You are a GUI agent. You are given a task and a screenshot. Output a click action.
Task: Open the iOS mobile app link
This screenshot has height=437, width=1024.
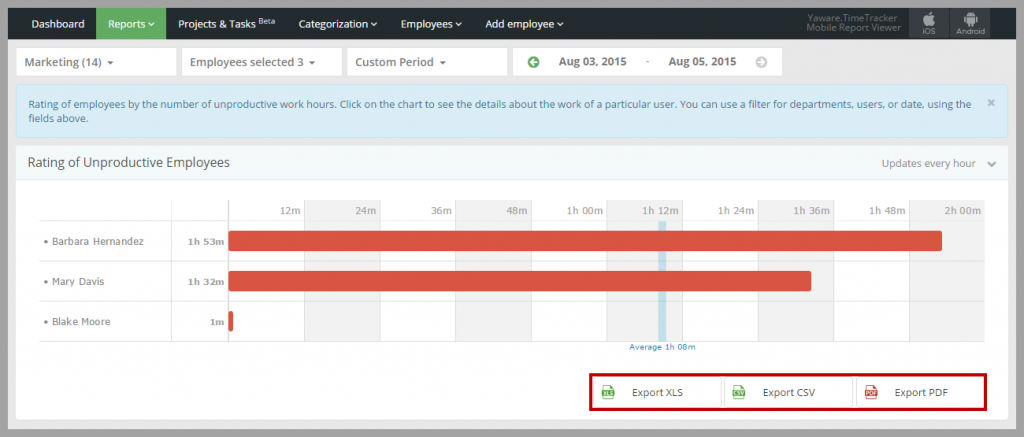[929, 24]
